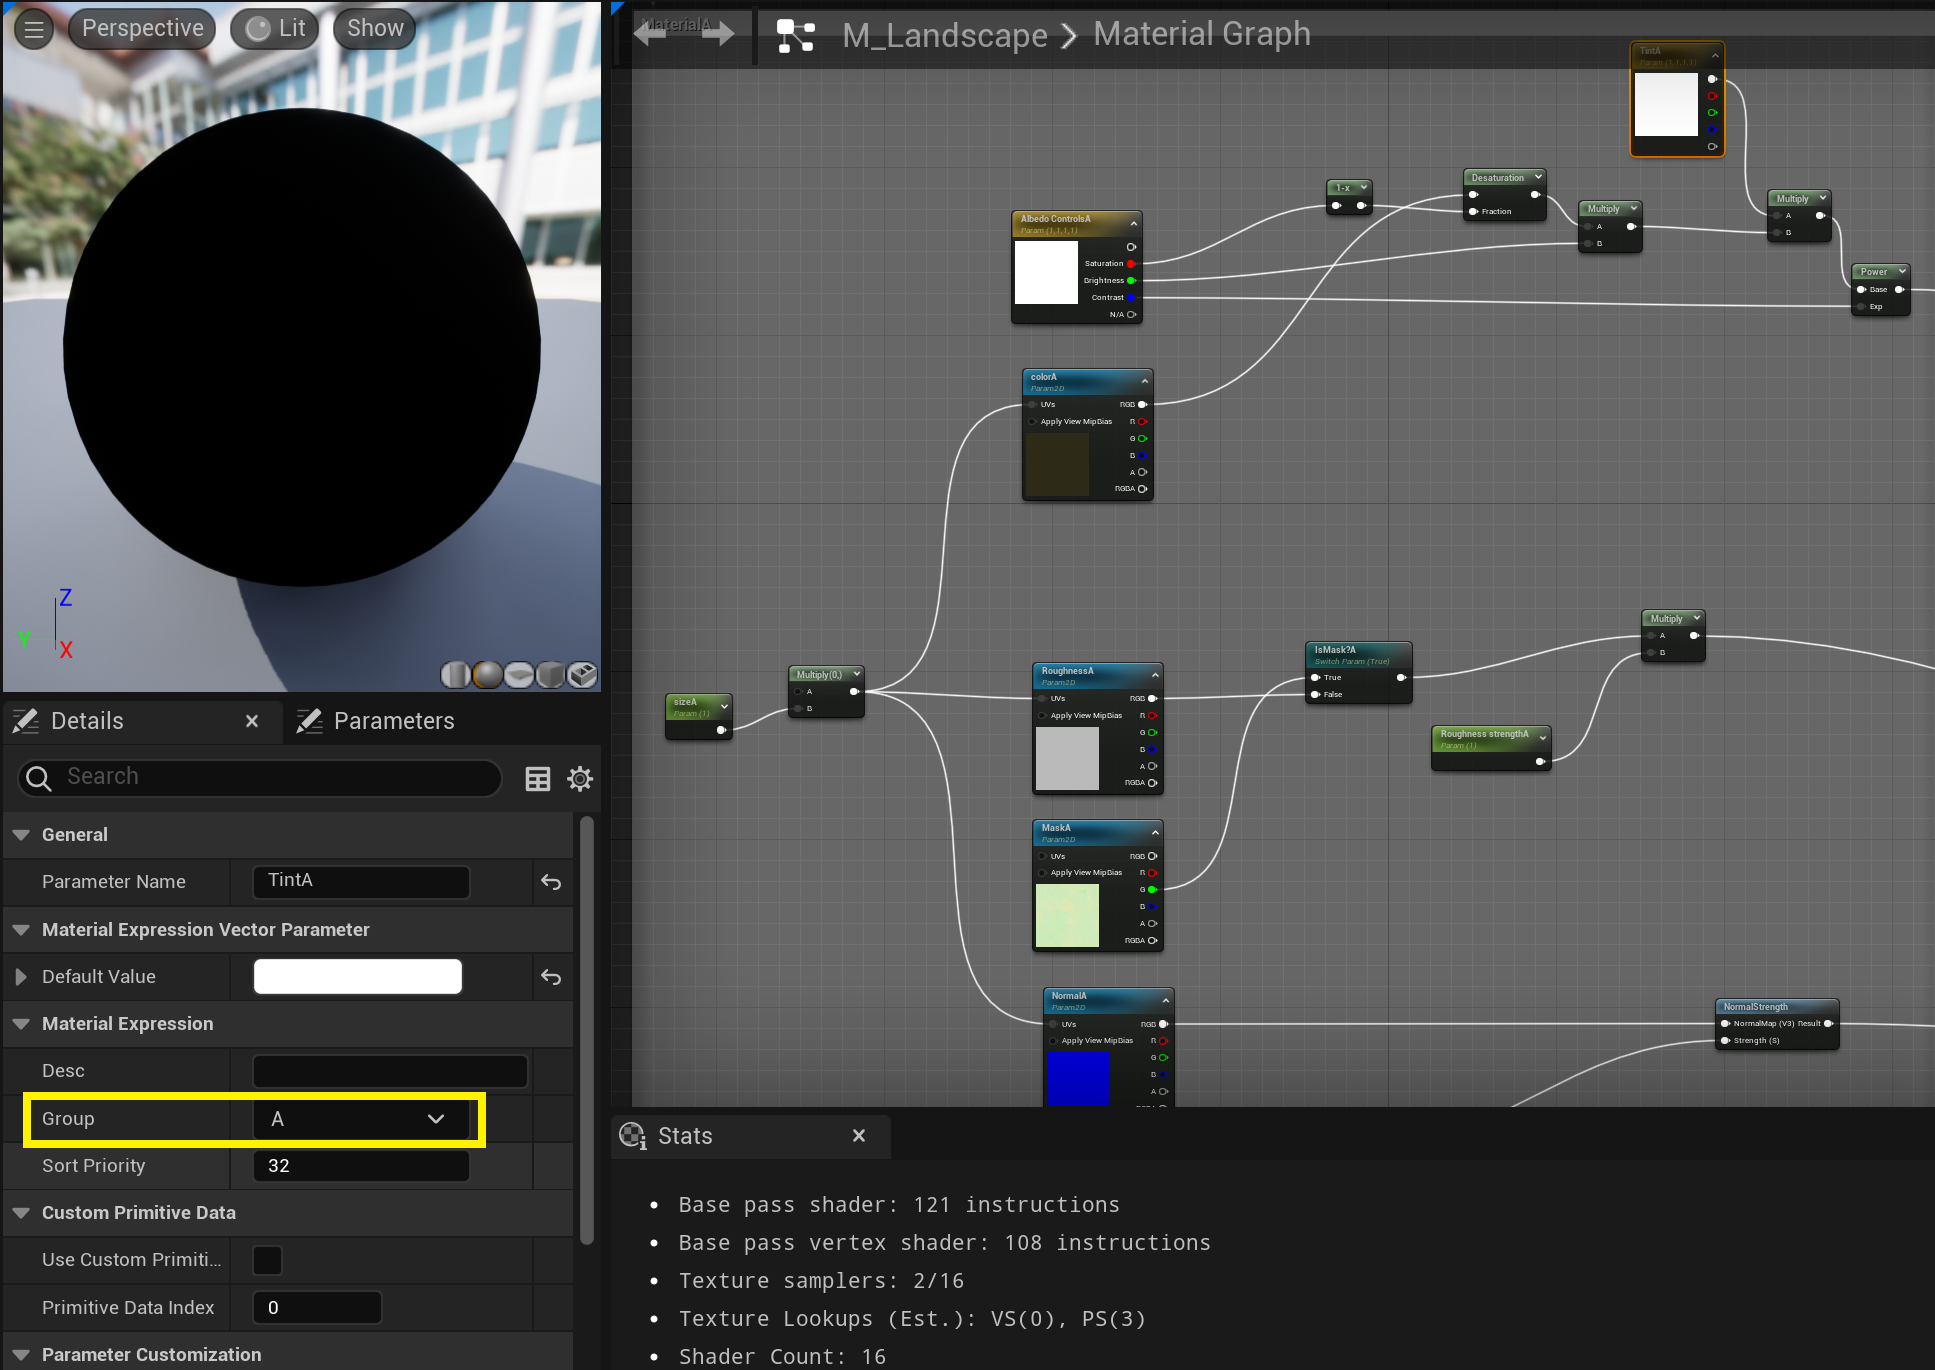Use the selected custom mesh for preview
This screenshot has width=1935, height=1370.
pyautogui.click(x=582, y=675)
